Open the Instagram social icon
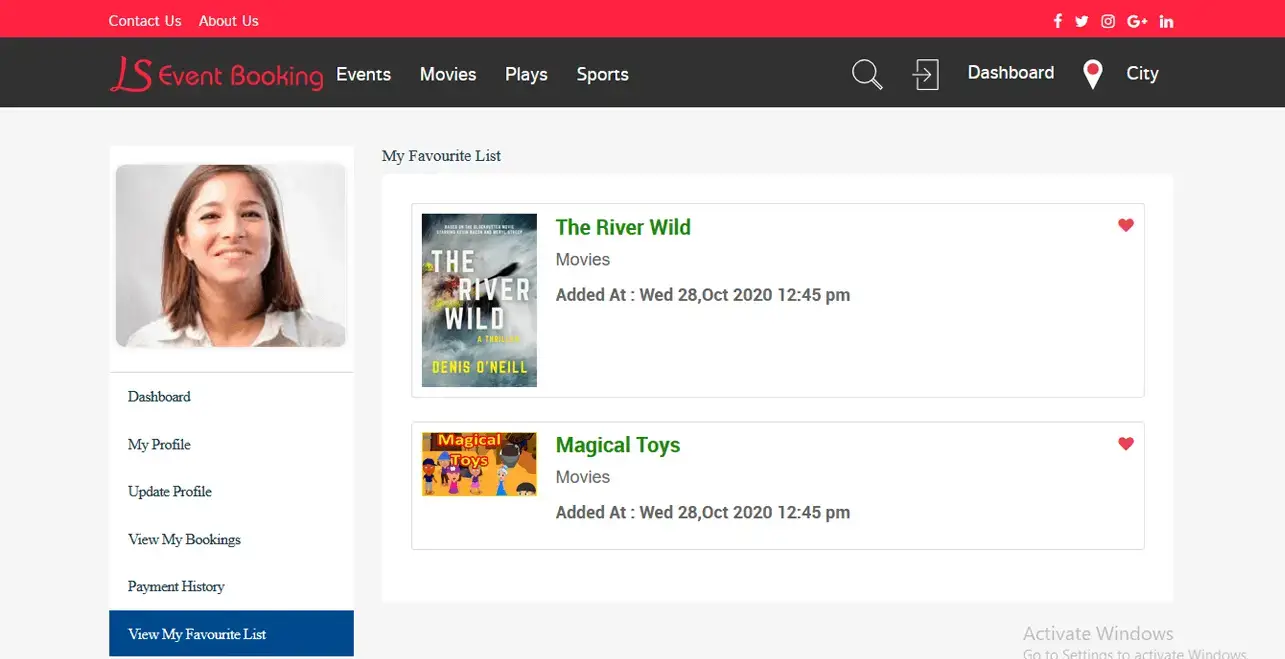The width and height of the screenshot is (1285, 659). tap(1108, 21)
